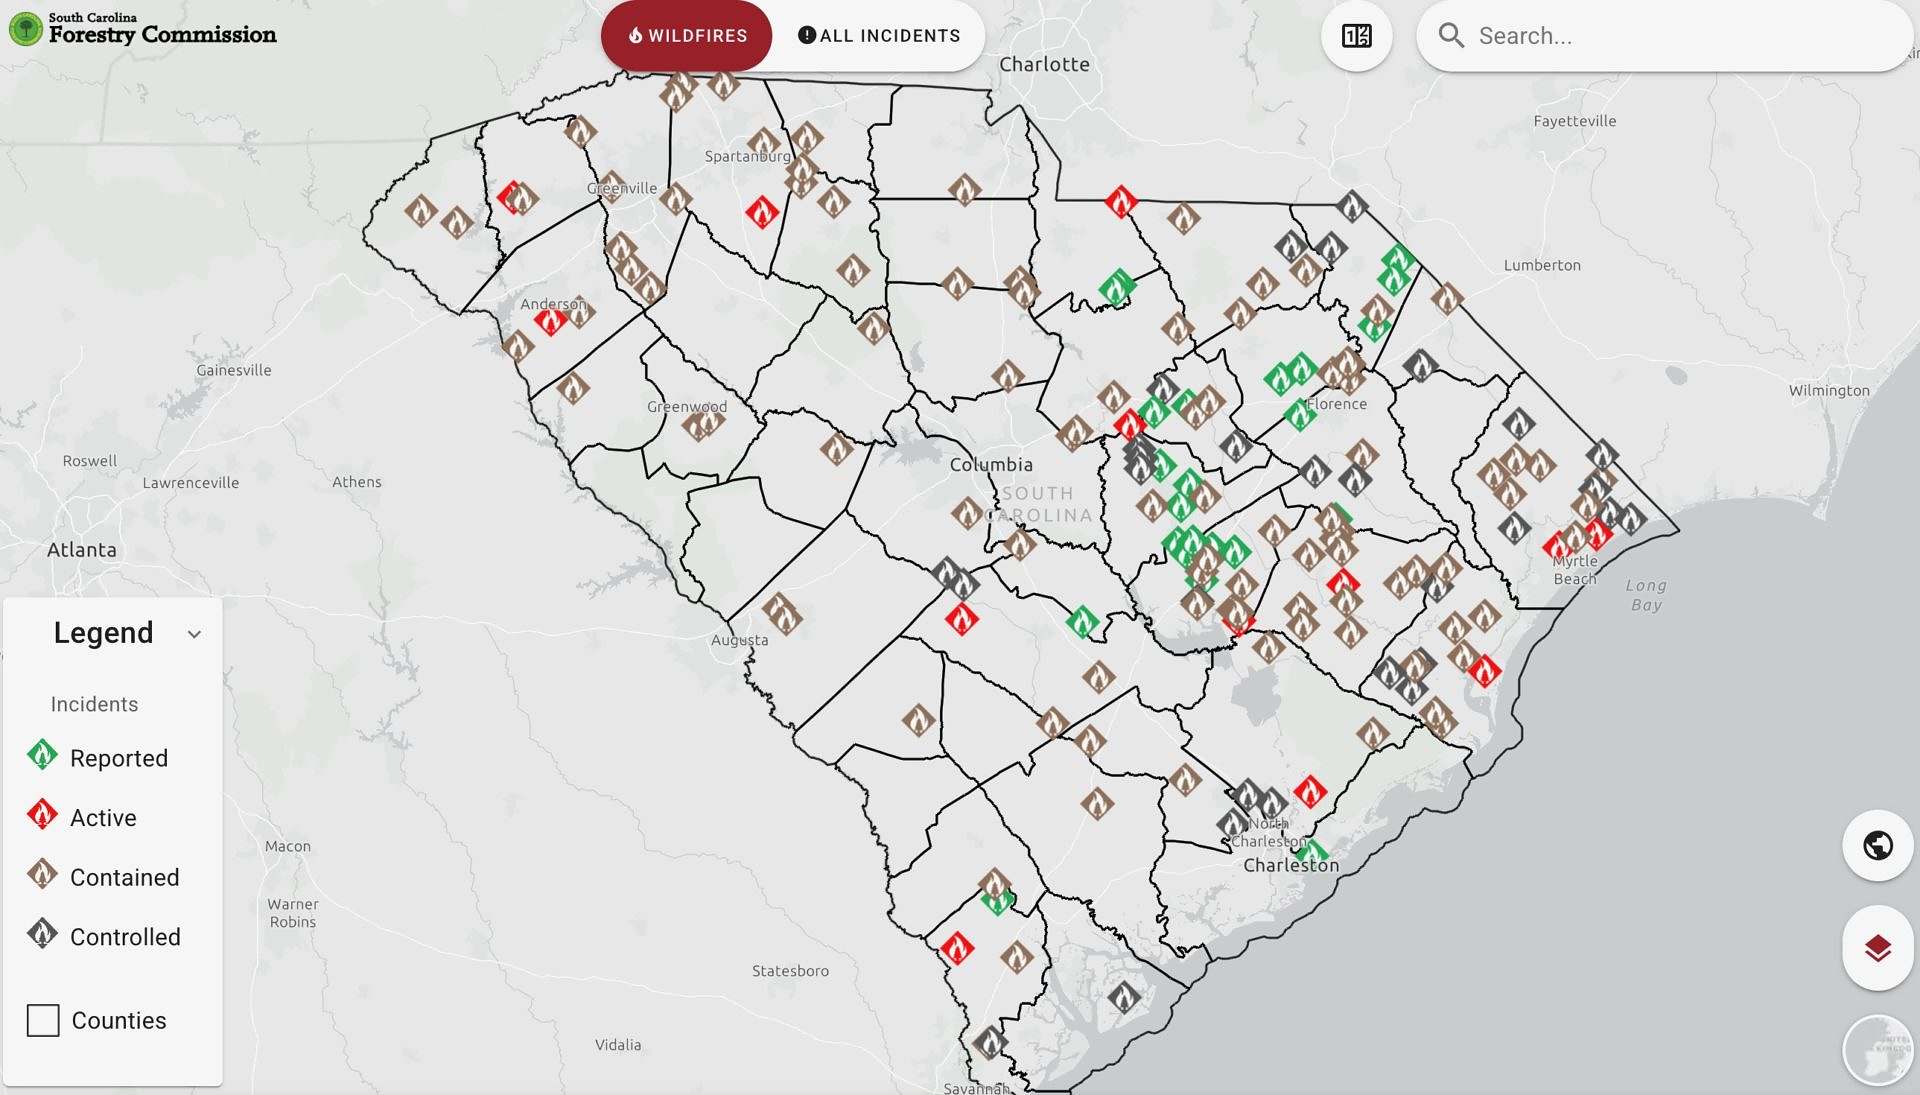The height and width of the screenshot is (1095, 1920).
Task: Click the controlled fire marker near Savannah
Action: click(x=989, y=1043)
